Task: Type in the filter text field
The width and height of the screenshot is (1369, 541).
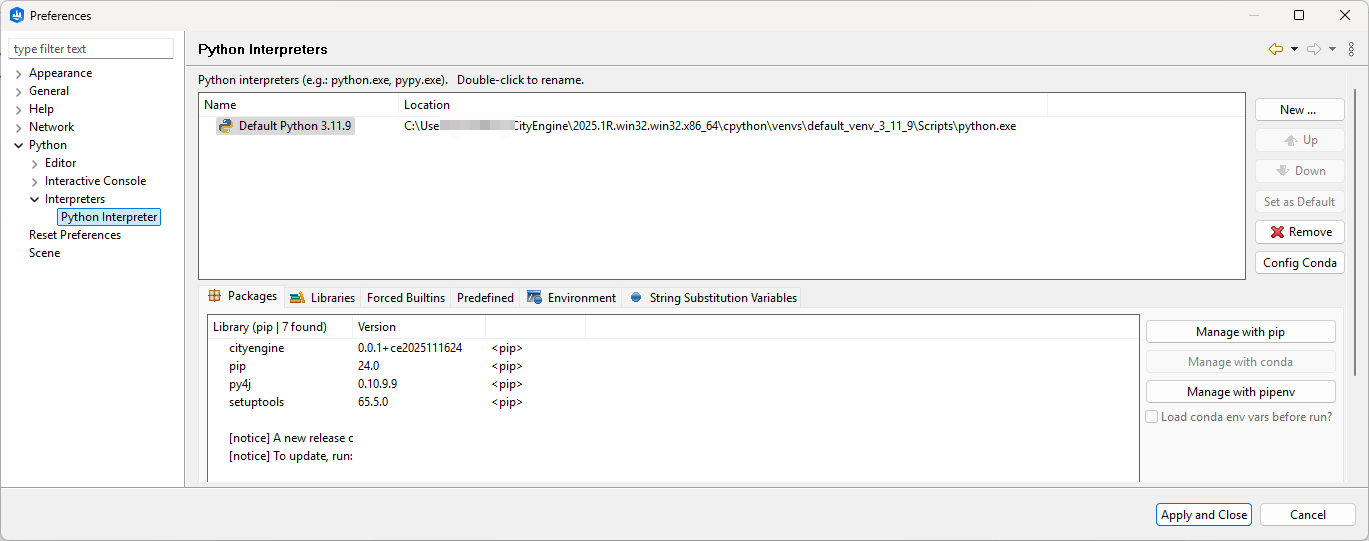Action: click(x=91, y=49)
